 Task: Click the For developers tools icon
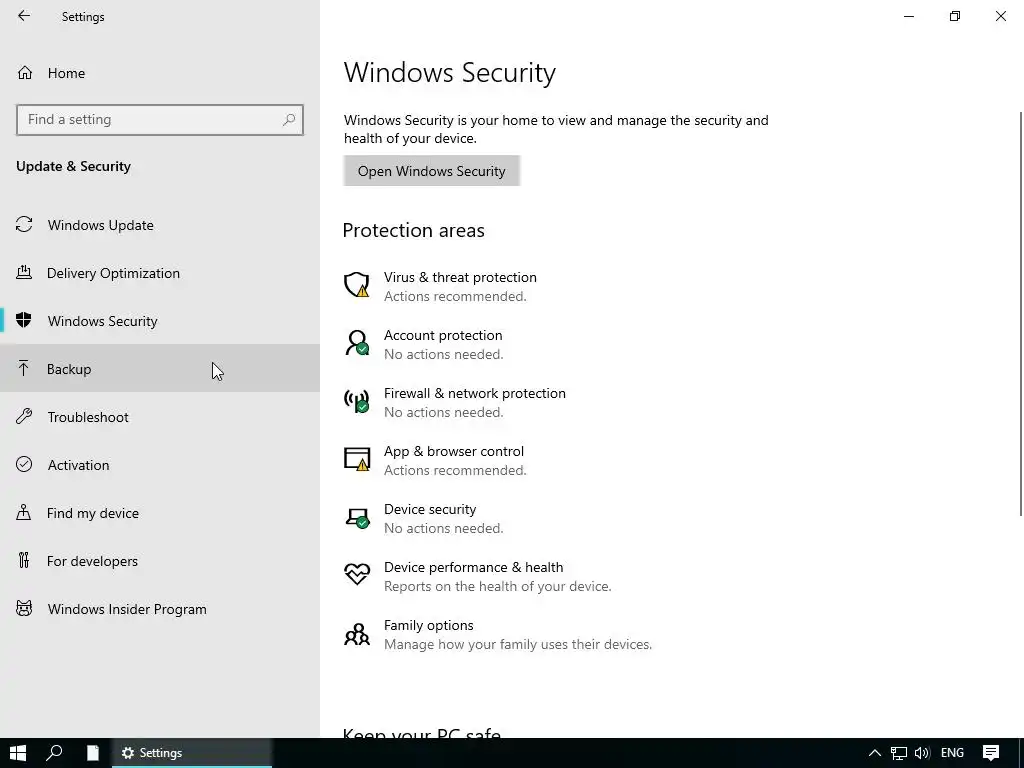[x=24, y=560]
